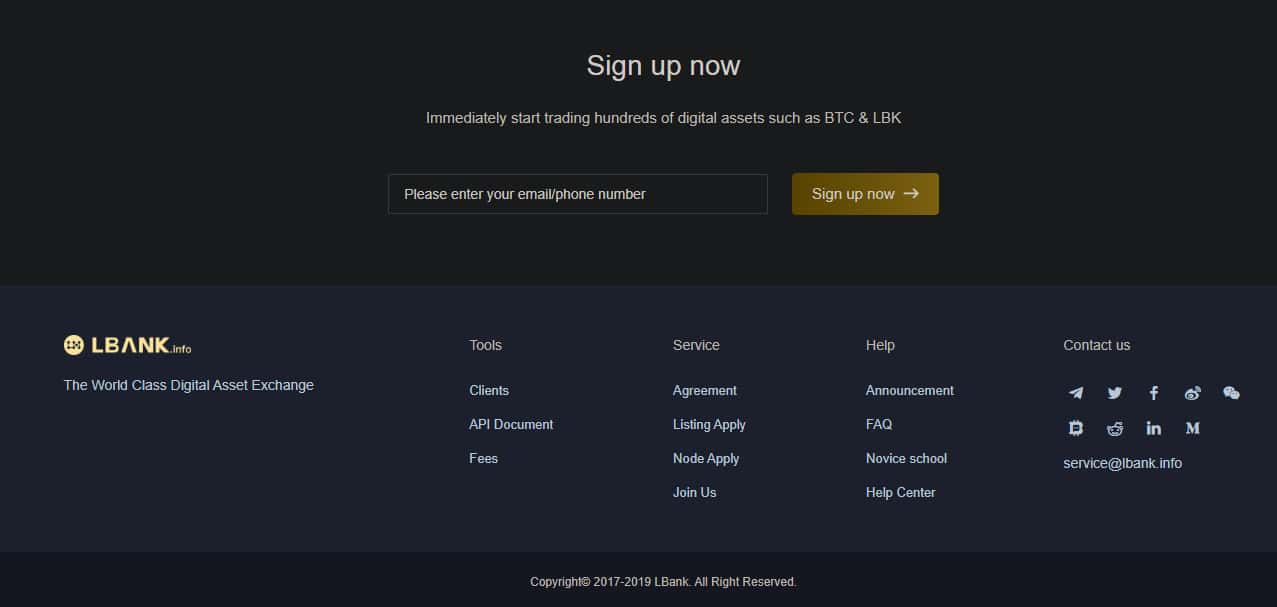Open the LinkedIn icon
Viewport: 1277px width, 607px height.
tap(1154, 428)
